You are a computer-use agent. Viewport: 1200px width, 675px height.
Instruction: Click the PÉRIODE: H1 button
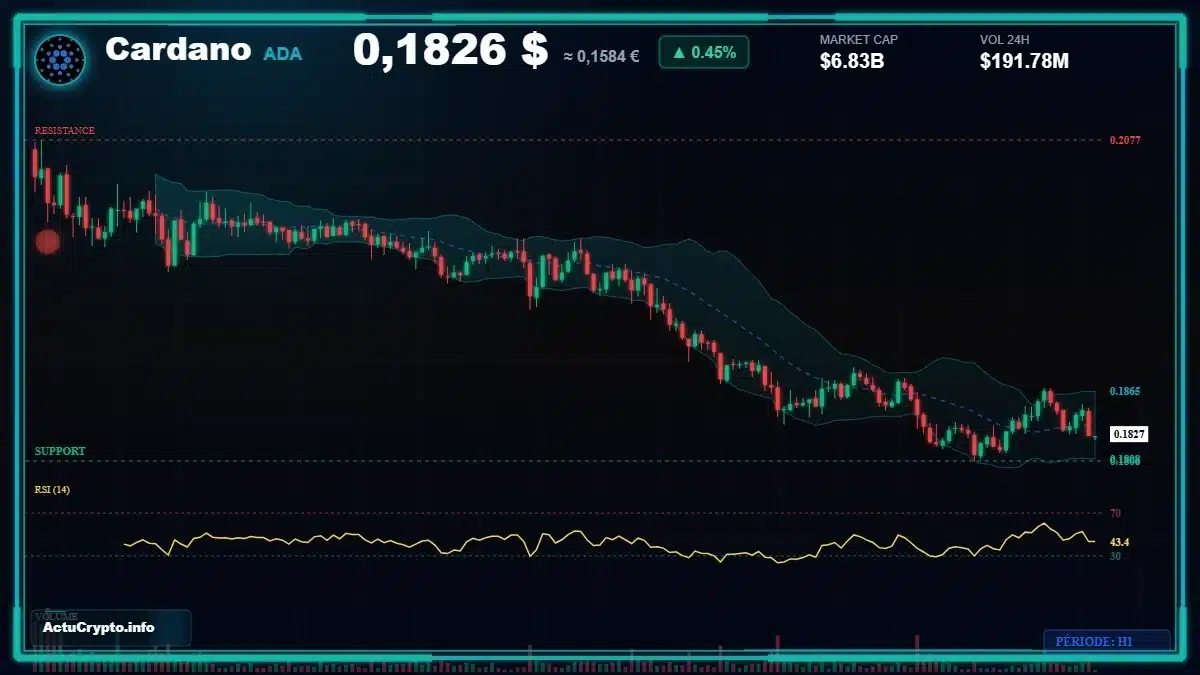pos(1107,641)
